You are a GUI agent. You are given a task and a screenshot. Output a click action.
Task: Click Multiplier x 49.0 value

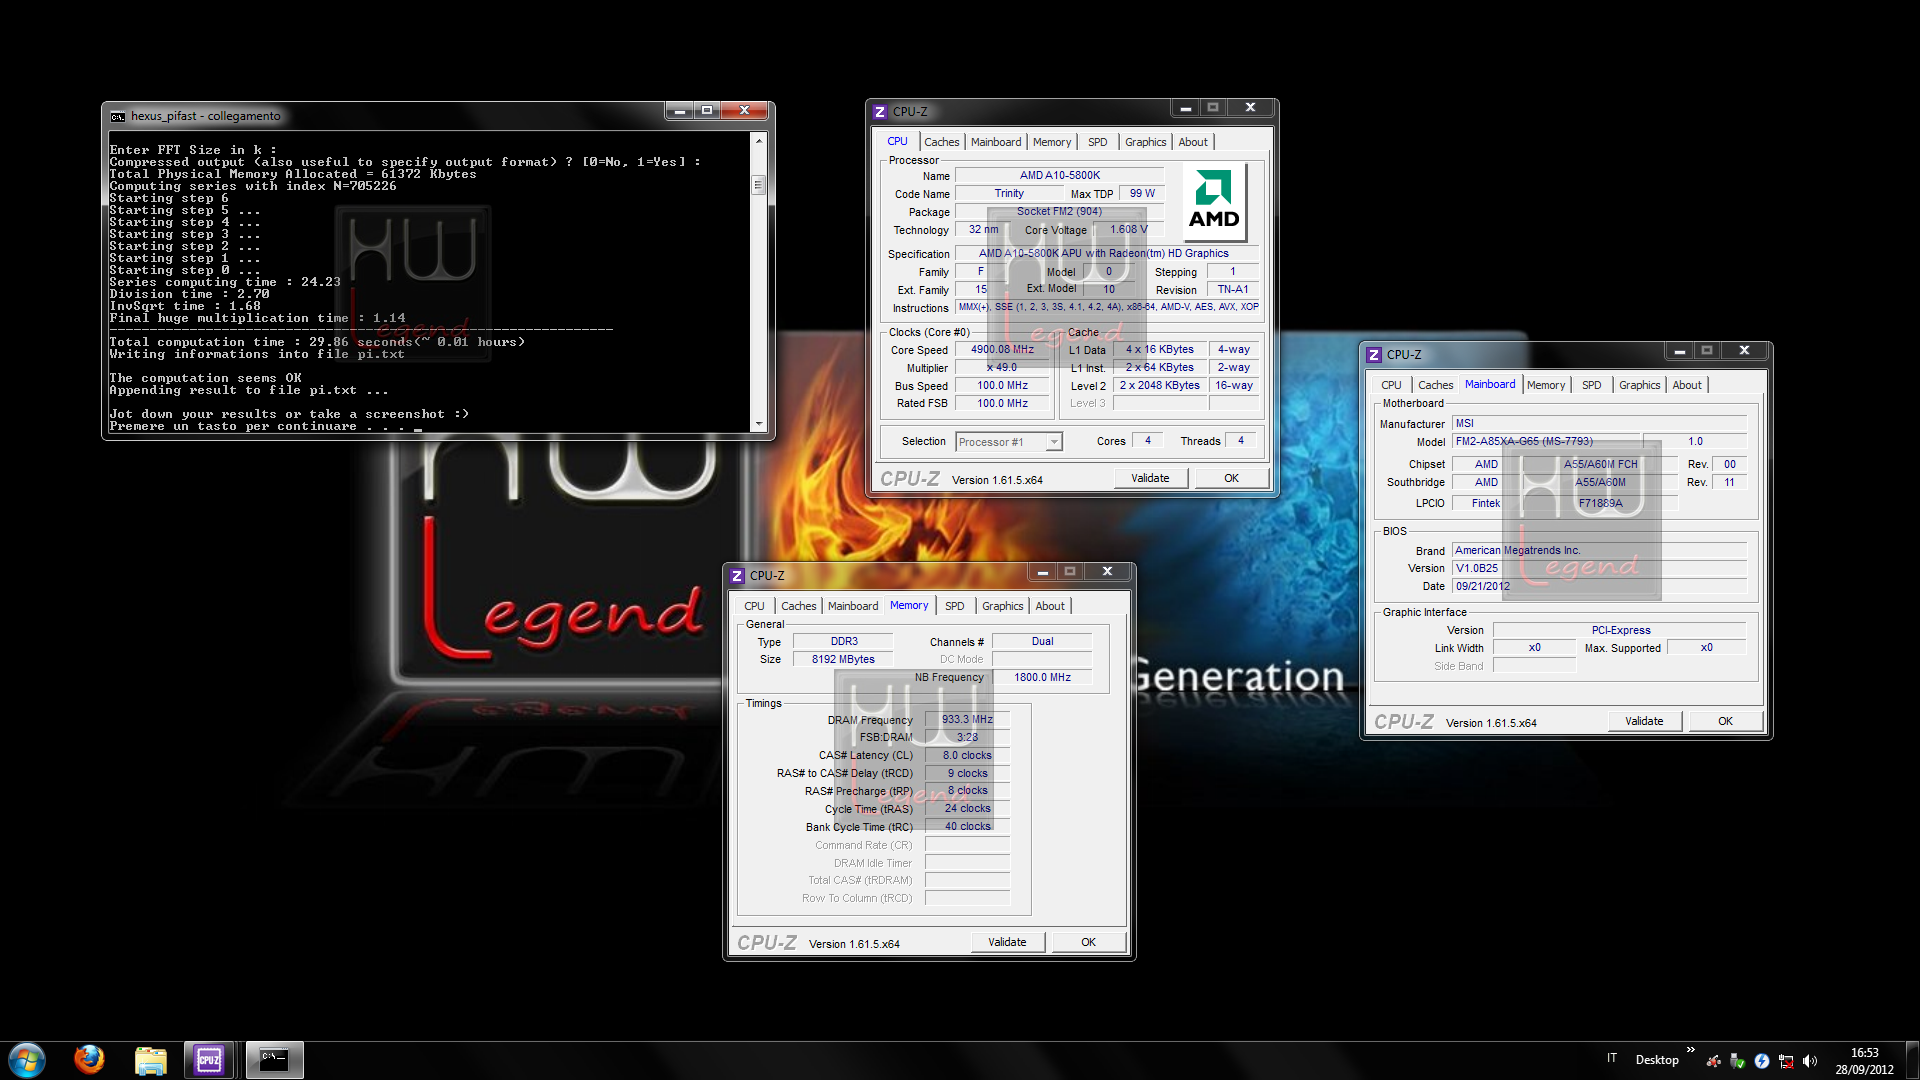pyautogui.click(x=1002, y=368)
